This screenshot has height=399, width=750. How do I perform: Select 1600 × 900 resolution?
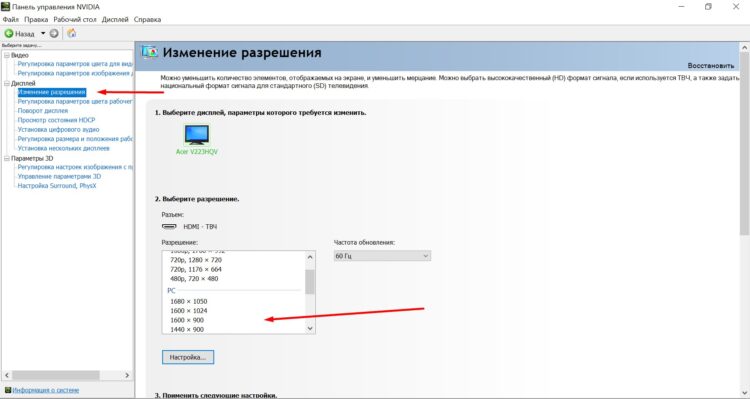(187, 320)
